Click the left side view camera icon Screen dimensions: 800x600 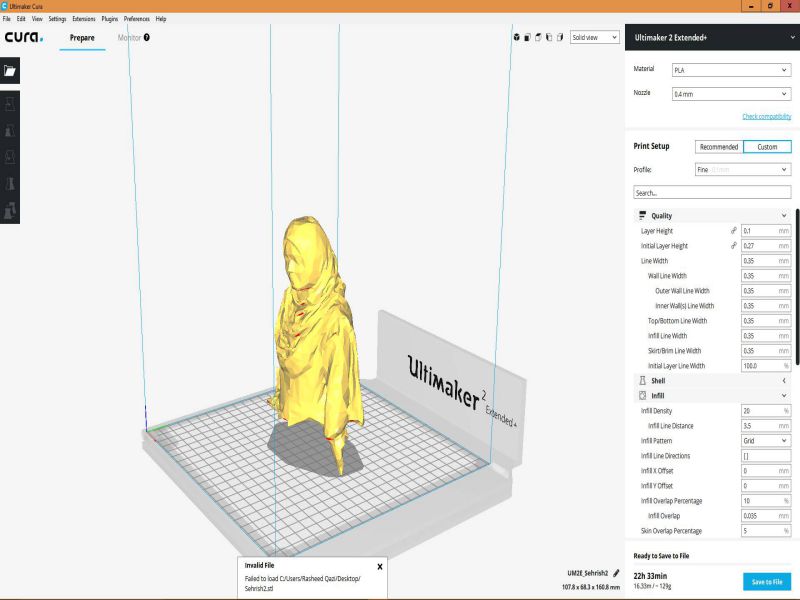click(549, 37)
